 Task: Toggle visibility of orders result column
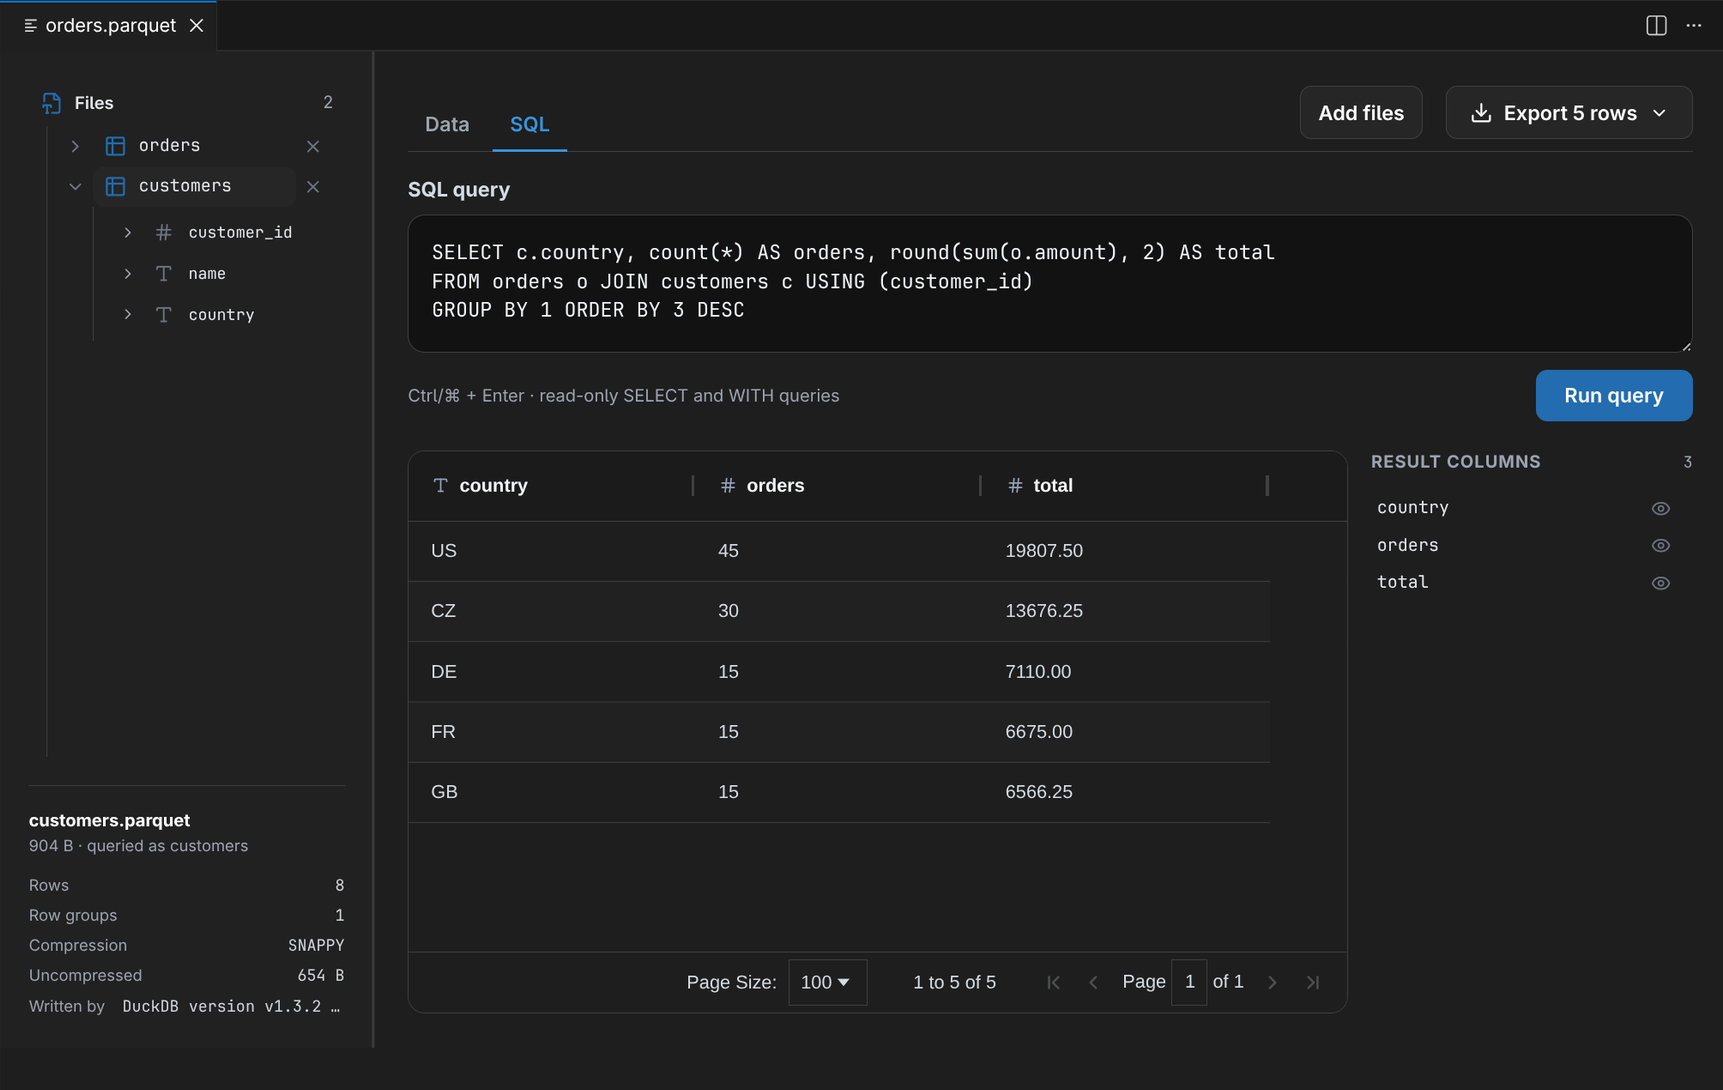(x=1660, y=545)
